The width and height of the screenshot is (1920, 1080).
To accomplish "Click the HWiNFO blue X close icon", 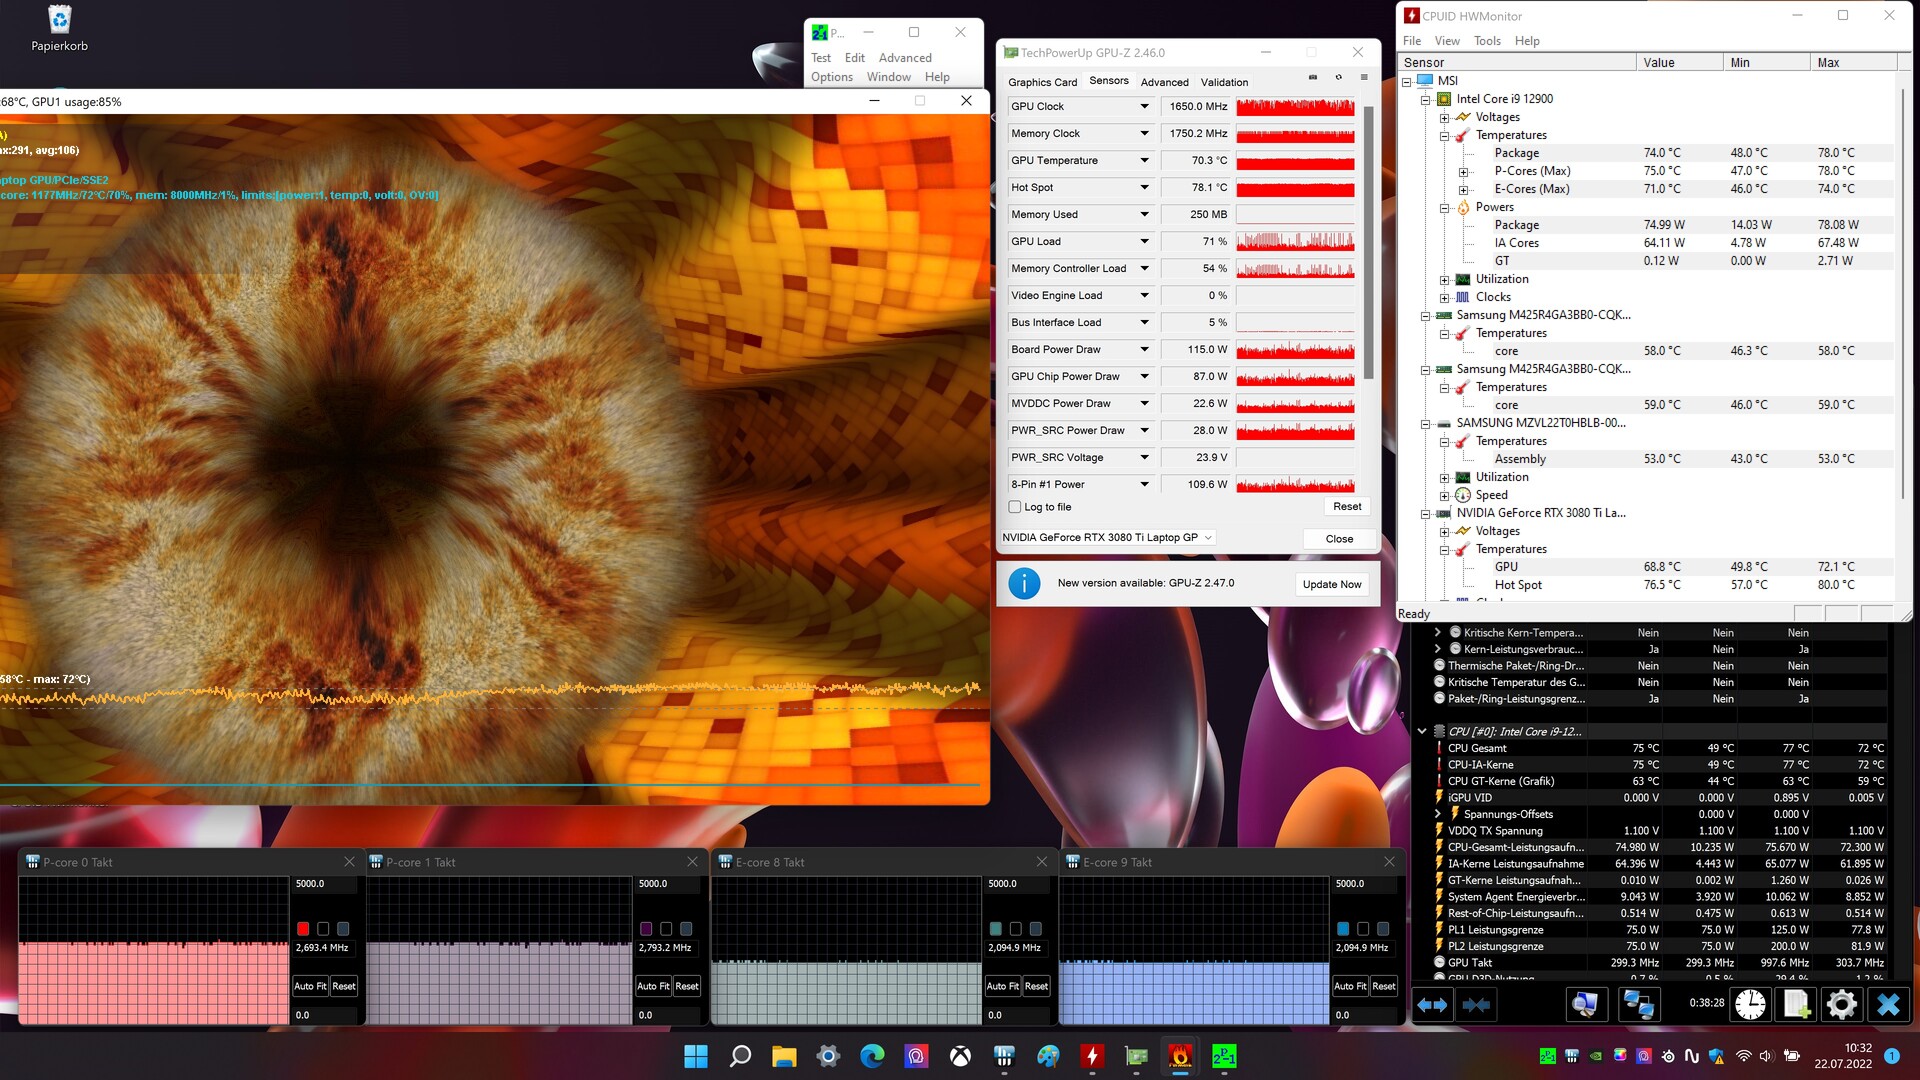I will point(1888,1004).
